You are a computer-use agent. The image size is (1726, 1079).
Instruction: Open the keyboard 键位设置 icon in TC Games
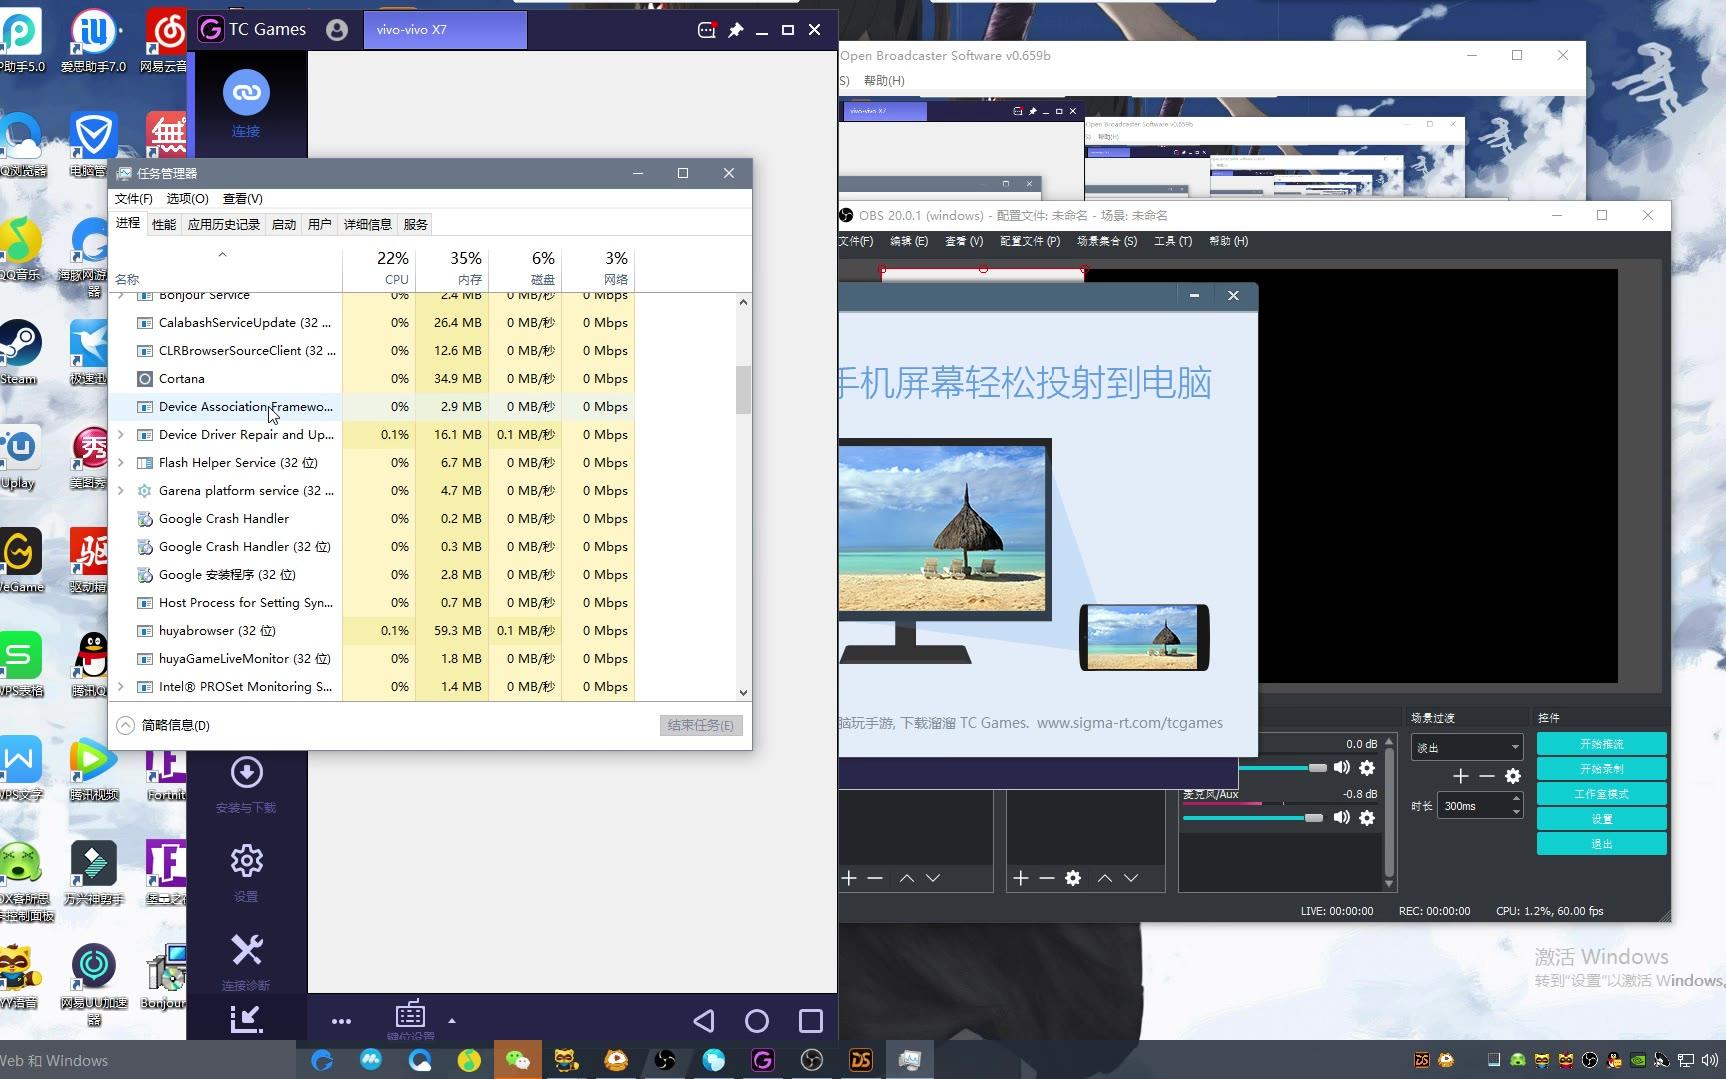[410, 1015]
